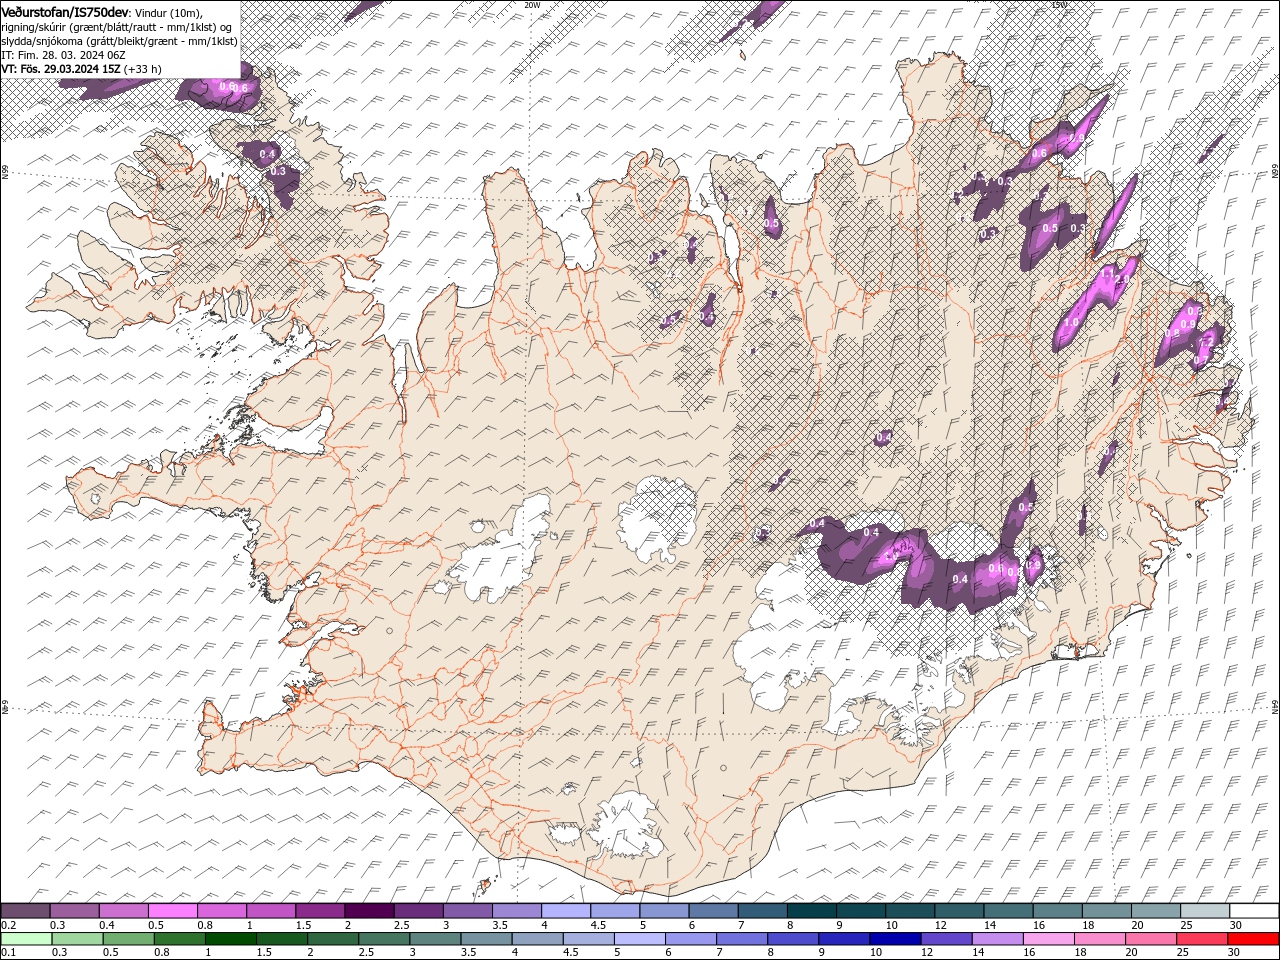This screenshot has width=1280, height=960.
Task: Click the '15W' longitude label
Action: point(1059,5)
